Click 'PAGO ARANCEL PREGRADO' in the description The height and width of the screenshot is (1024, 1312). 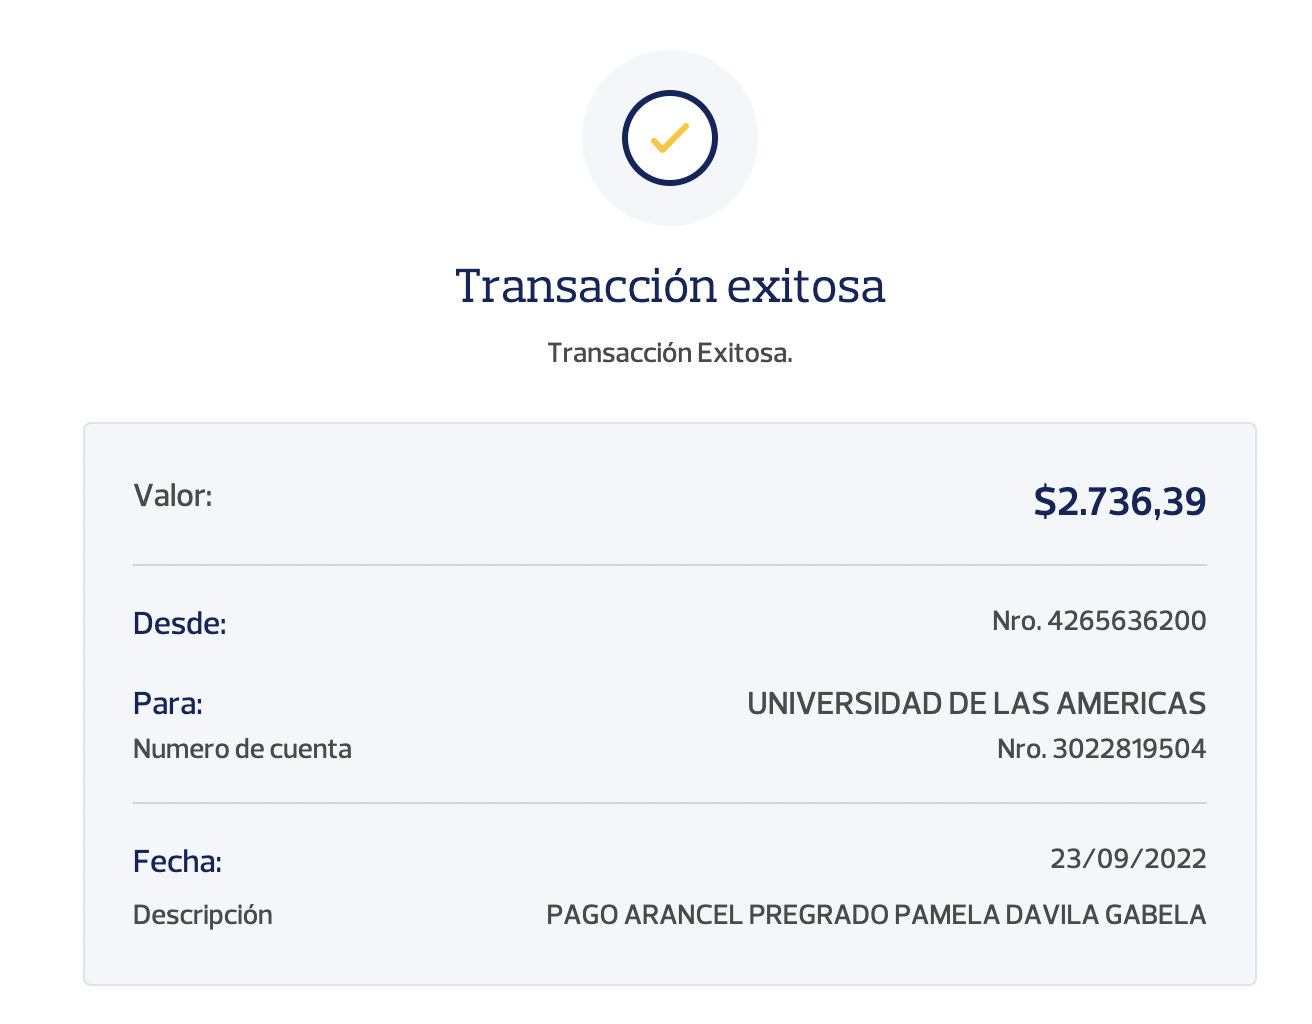point(717,915)
